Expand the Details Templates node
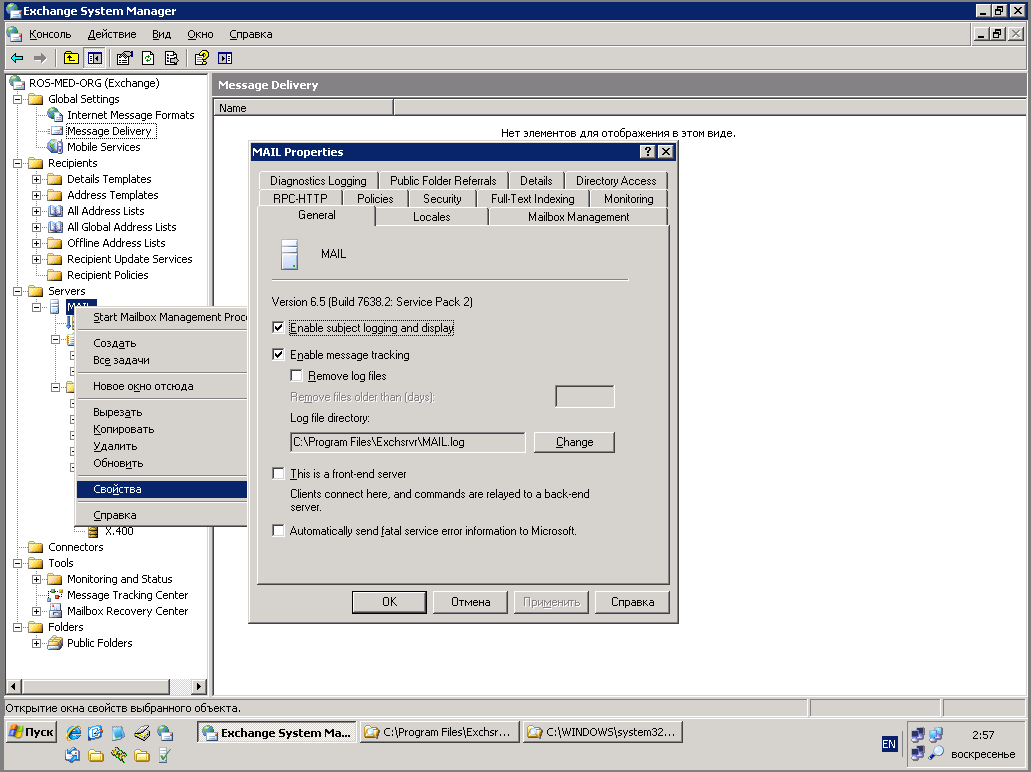1031x772 pixels. pyautogui.click(x=37, y=179)
